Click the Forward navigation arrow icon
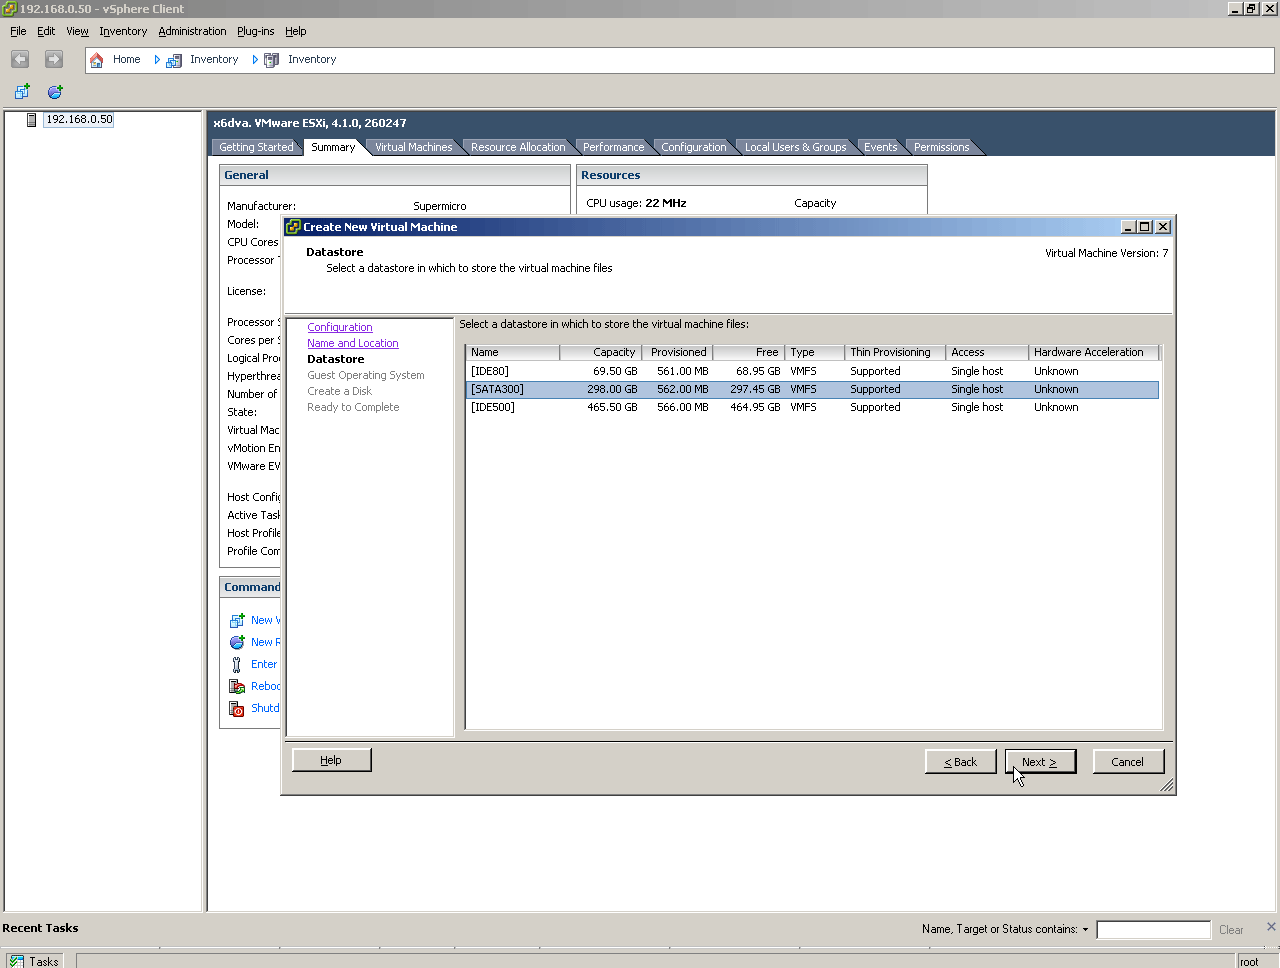This screenshot has width=1280, height=968. point(54,60)
